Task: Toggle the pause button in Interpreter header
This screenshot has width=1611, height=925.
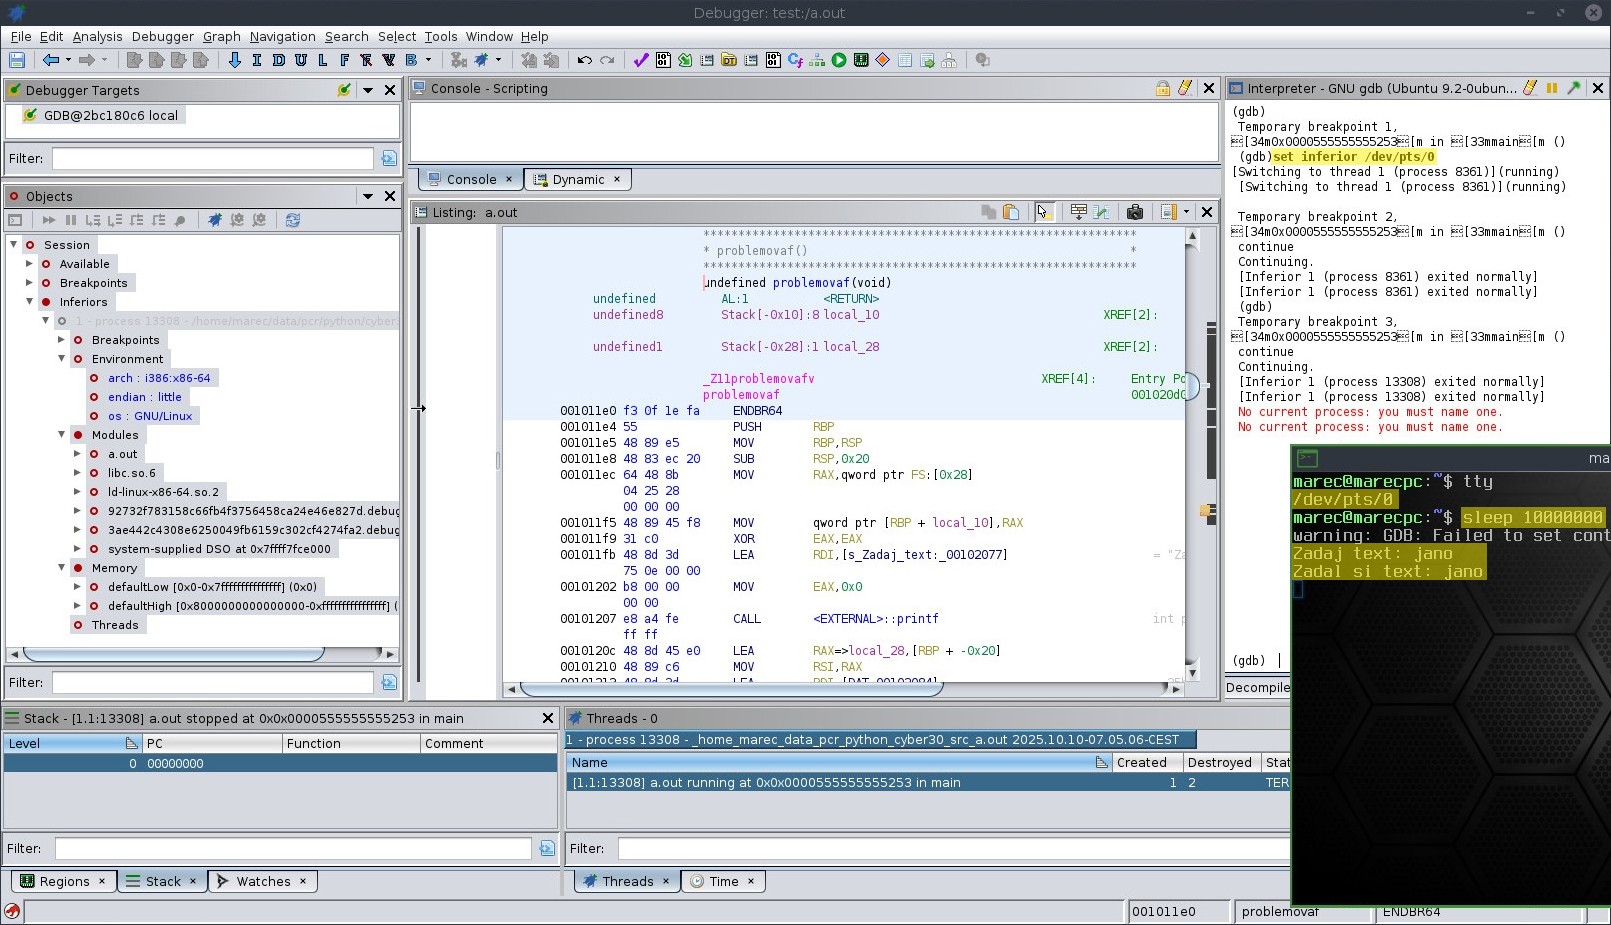Action: point(1552,88)
